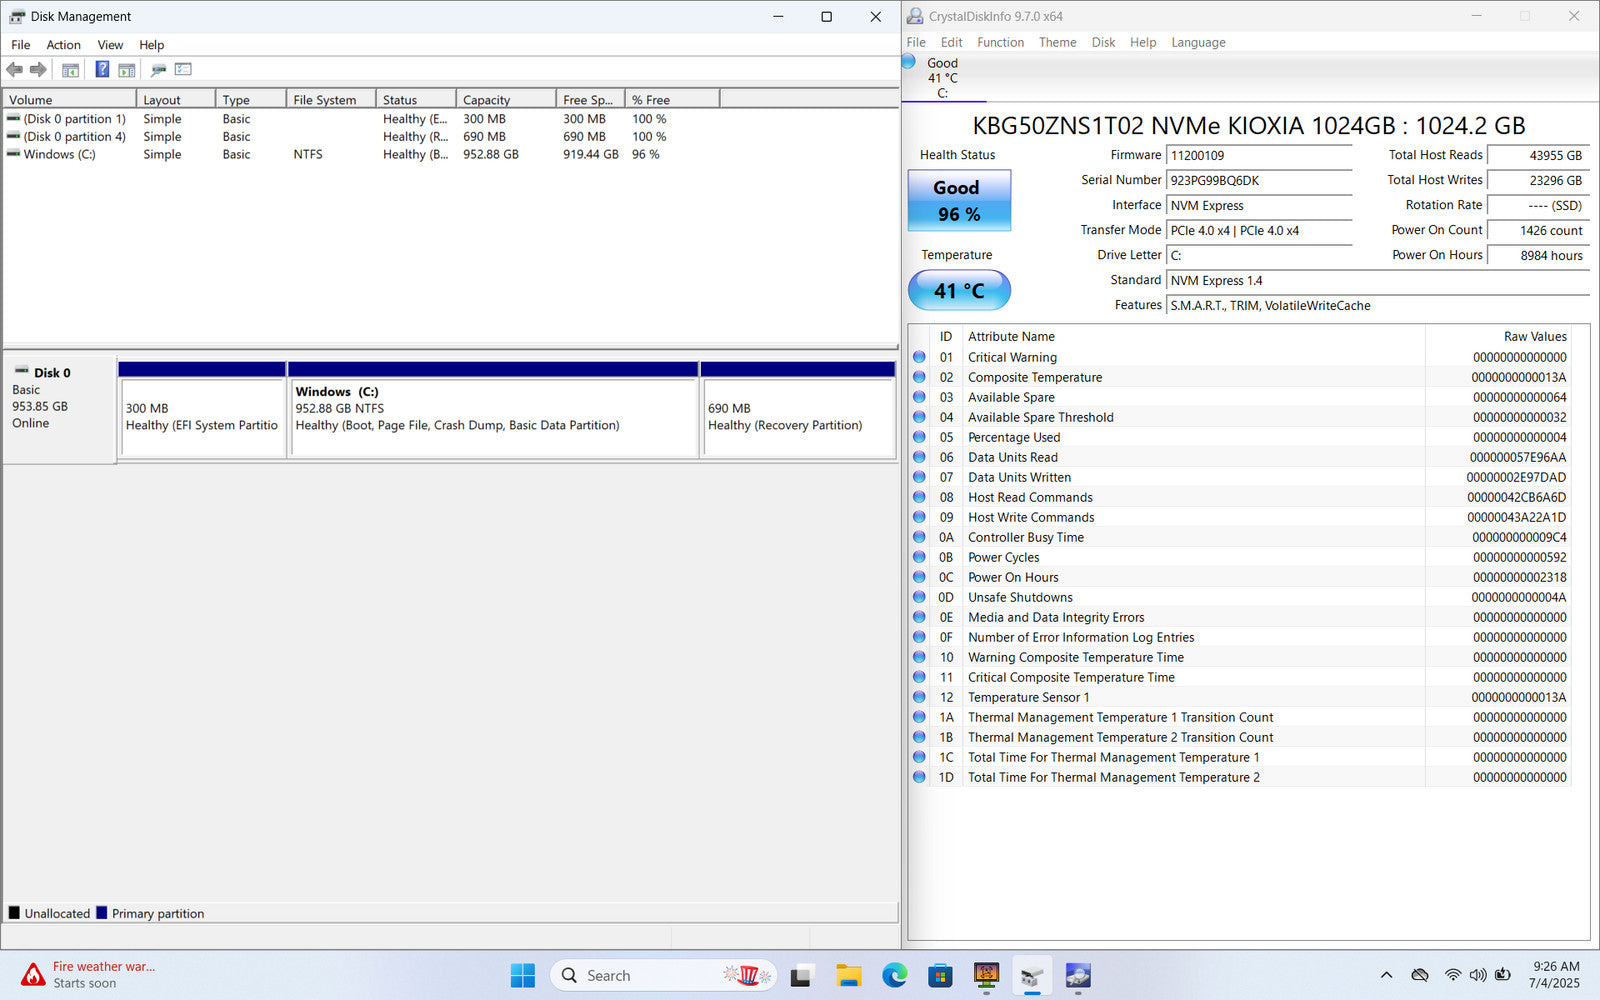Click the checklist settings toolbar icon

pos(183,69)
